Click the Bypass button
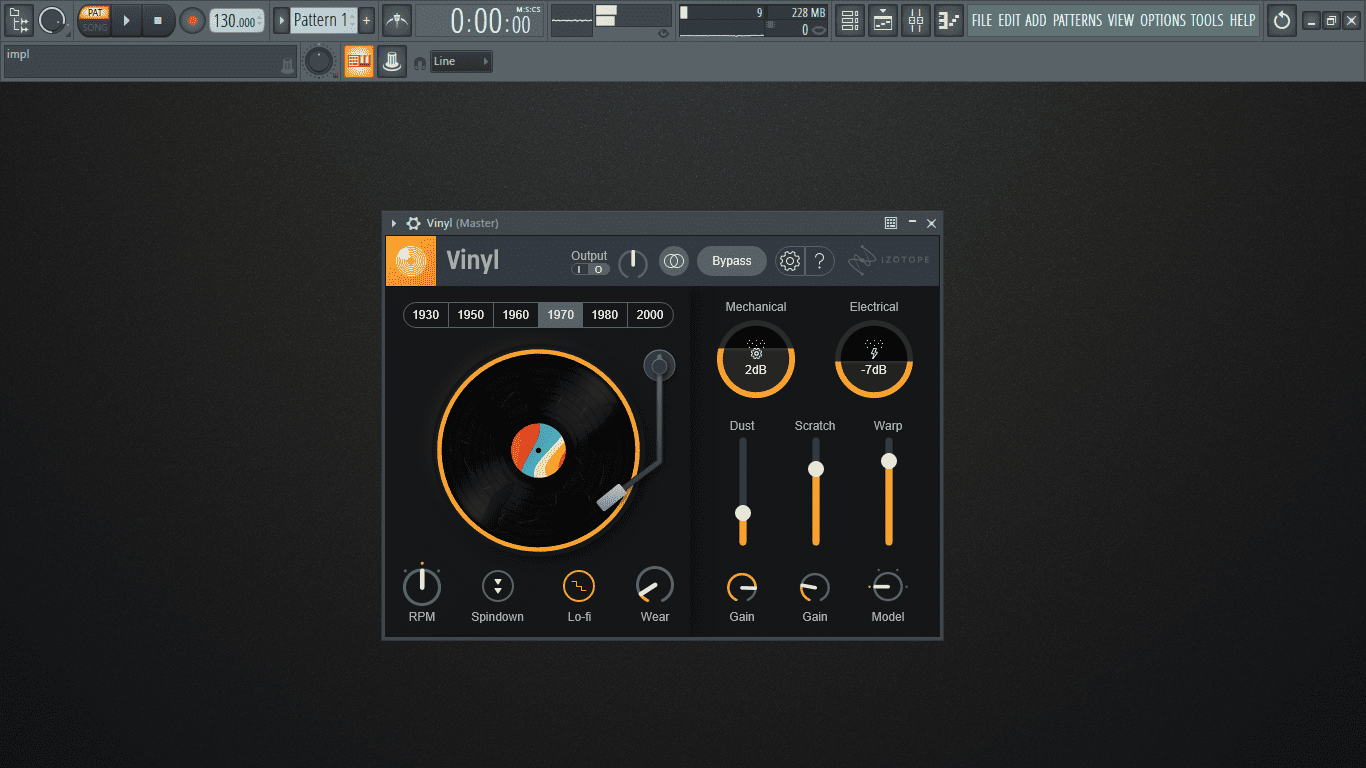 click(x=732, y=261)
